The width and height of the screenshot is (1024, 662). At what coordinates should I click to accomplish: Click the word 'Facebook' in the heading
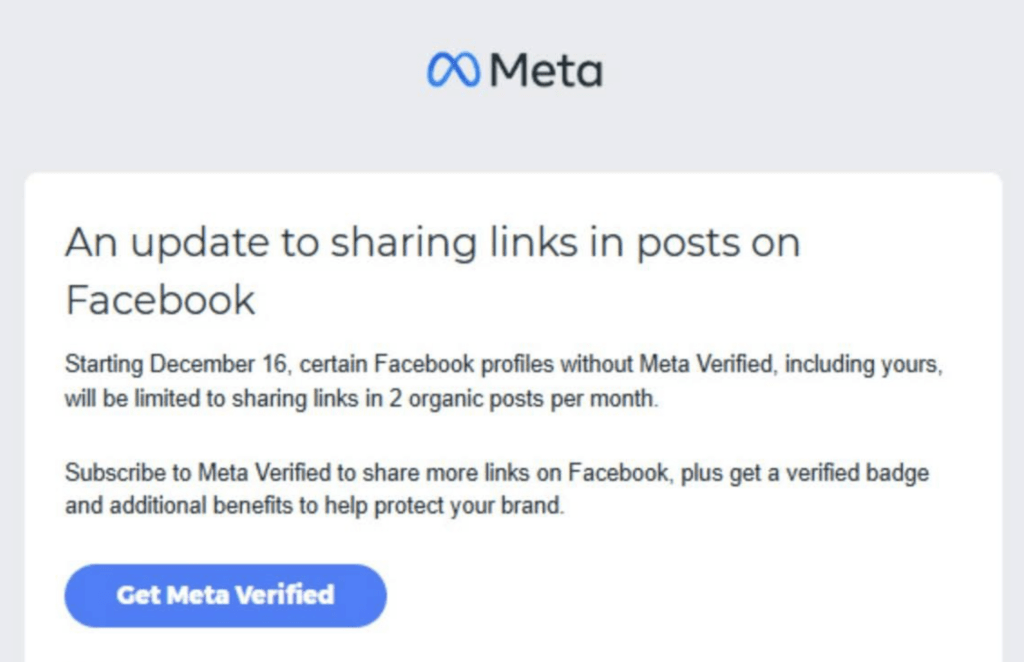[160, 299]
